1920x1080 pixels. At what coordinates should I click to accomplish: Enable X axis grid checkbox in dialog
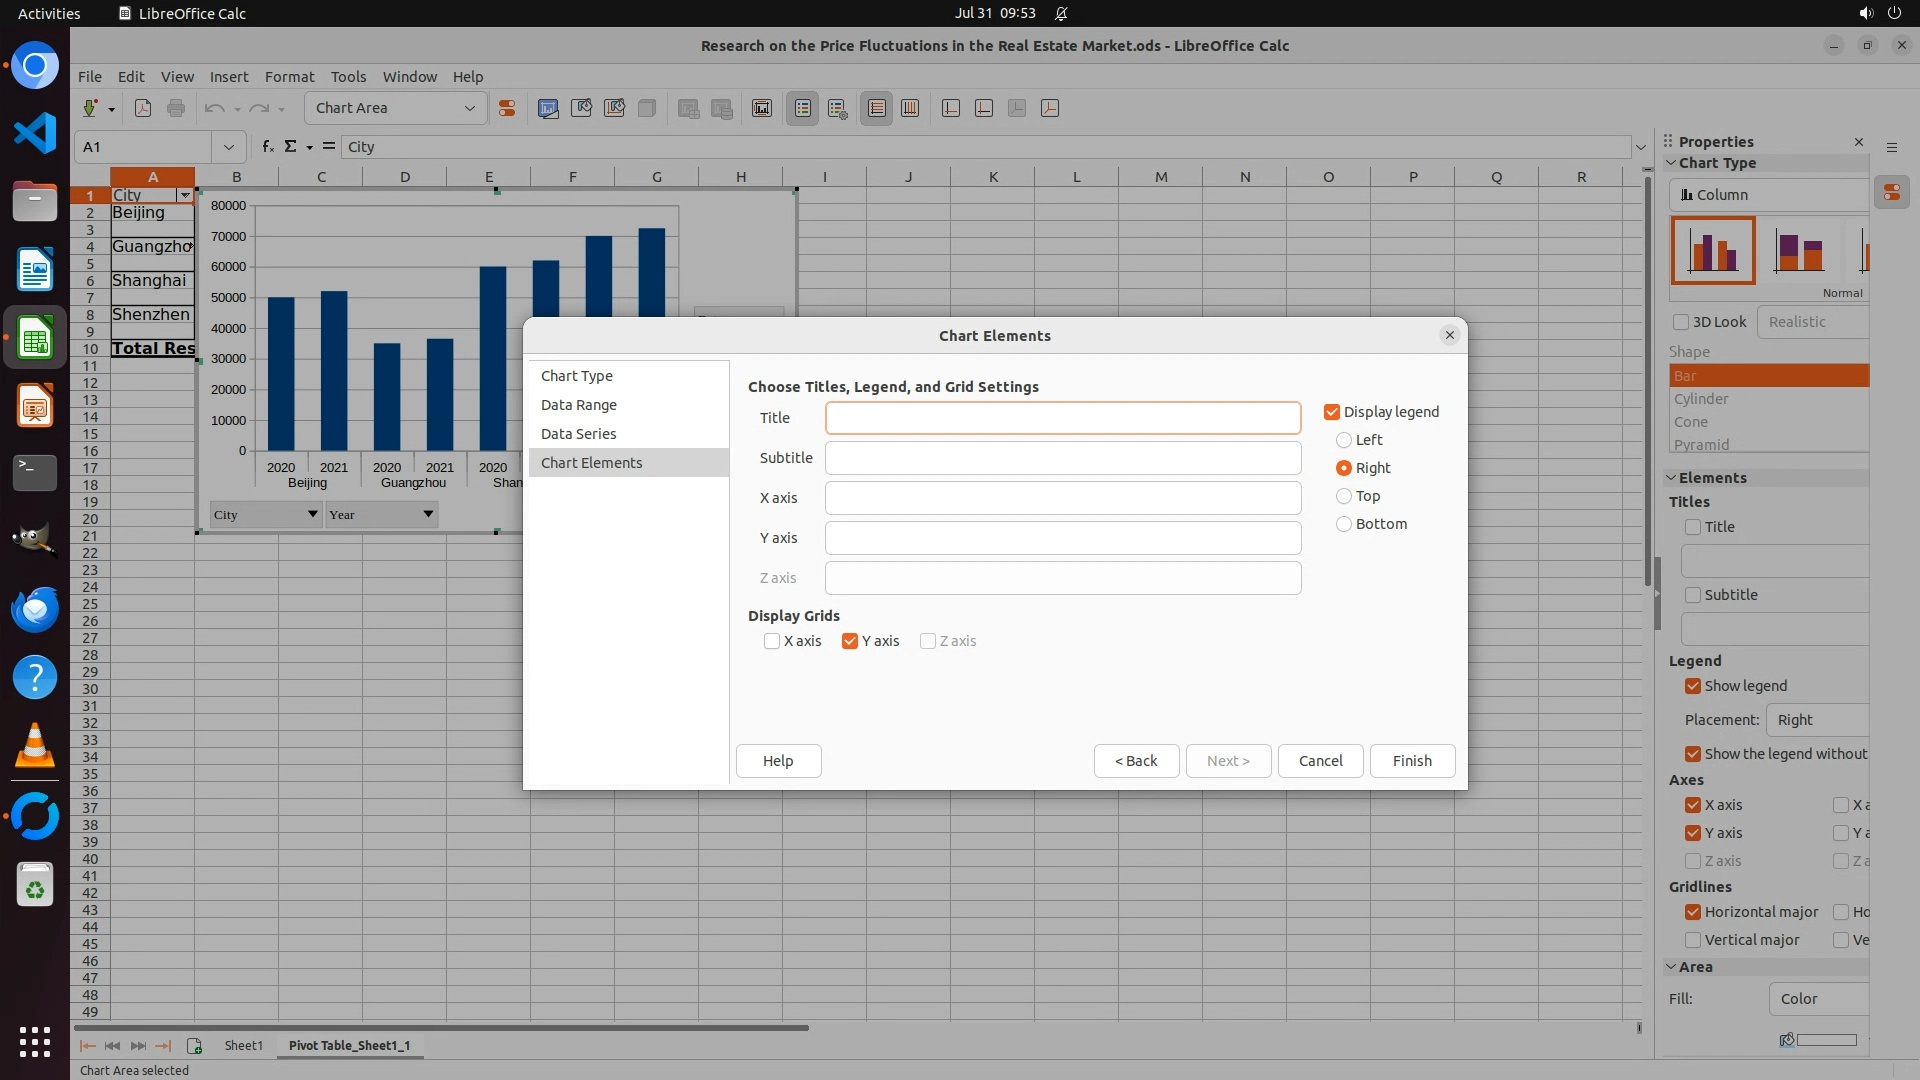click(772, 641)
